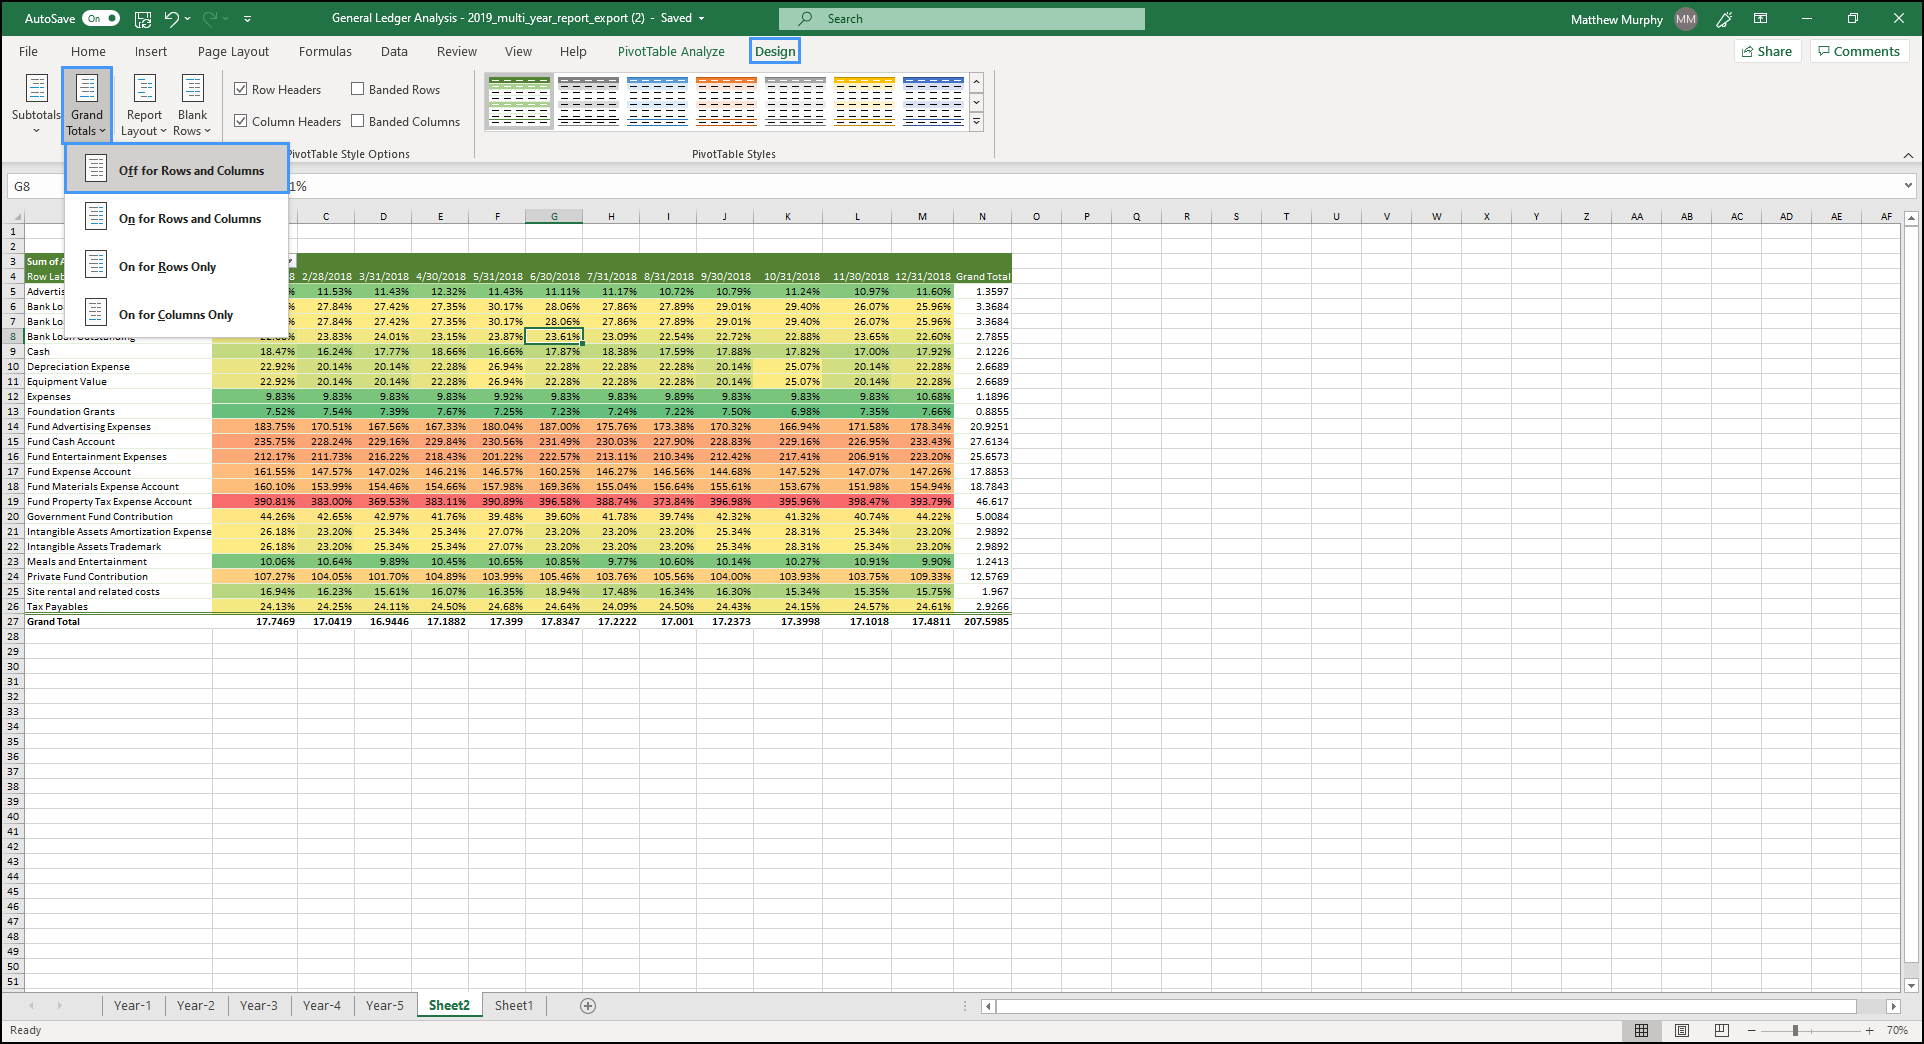
Task: Increase zoom using the zoom slider
Action: [x=1869, y=1030]
